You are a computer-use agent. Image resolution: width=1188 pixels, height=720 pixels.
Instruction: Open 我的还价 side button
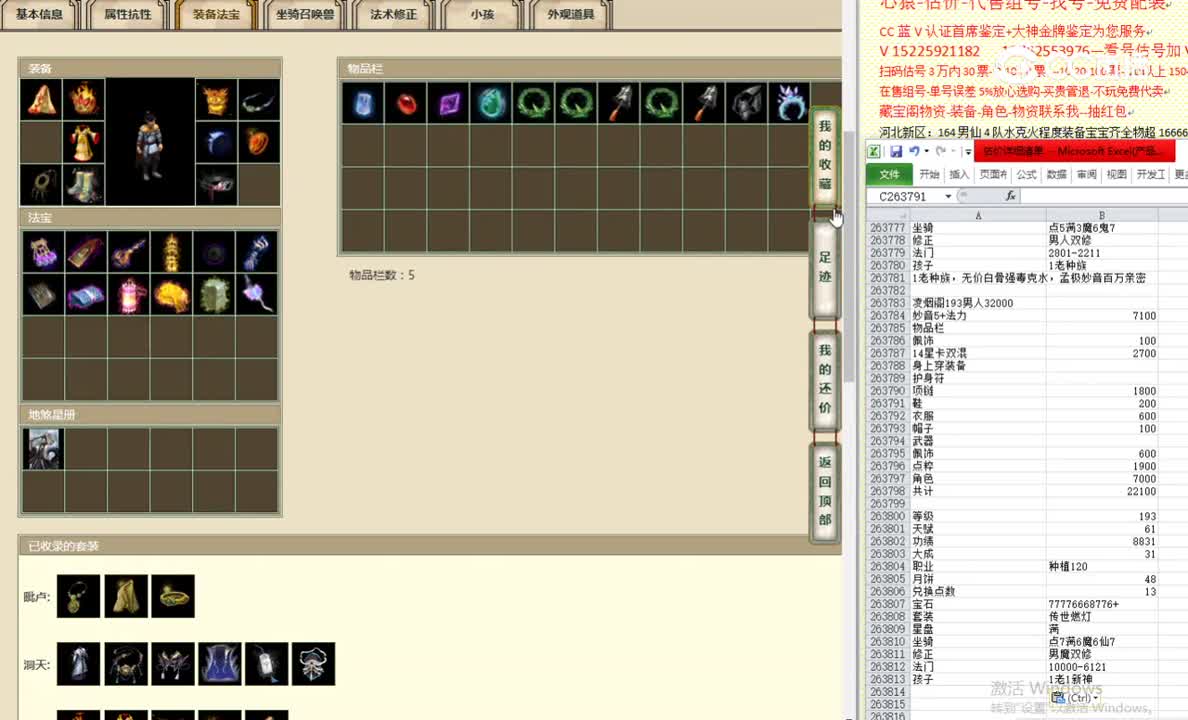825,379
